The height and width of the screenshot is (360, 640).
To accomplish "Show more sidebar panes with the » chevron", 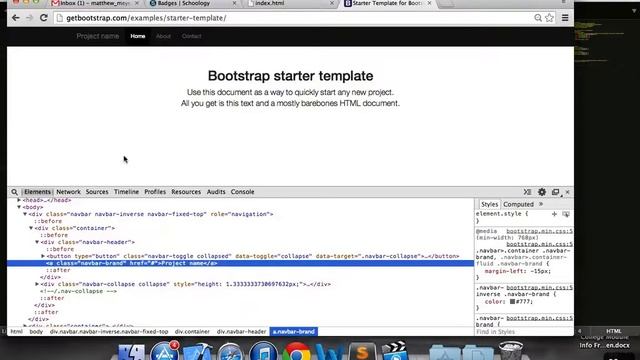I will coord(541,204).
